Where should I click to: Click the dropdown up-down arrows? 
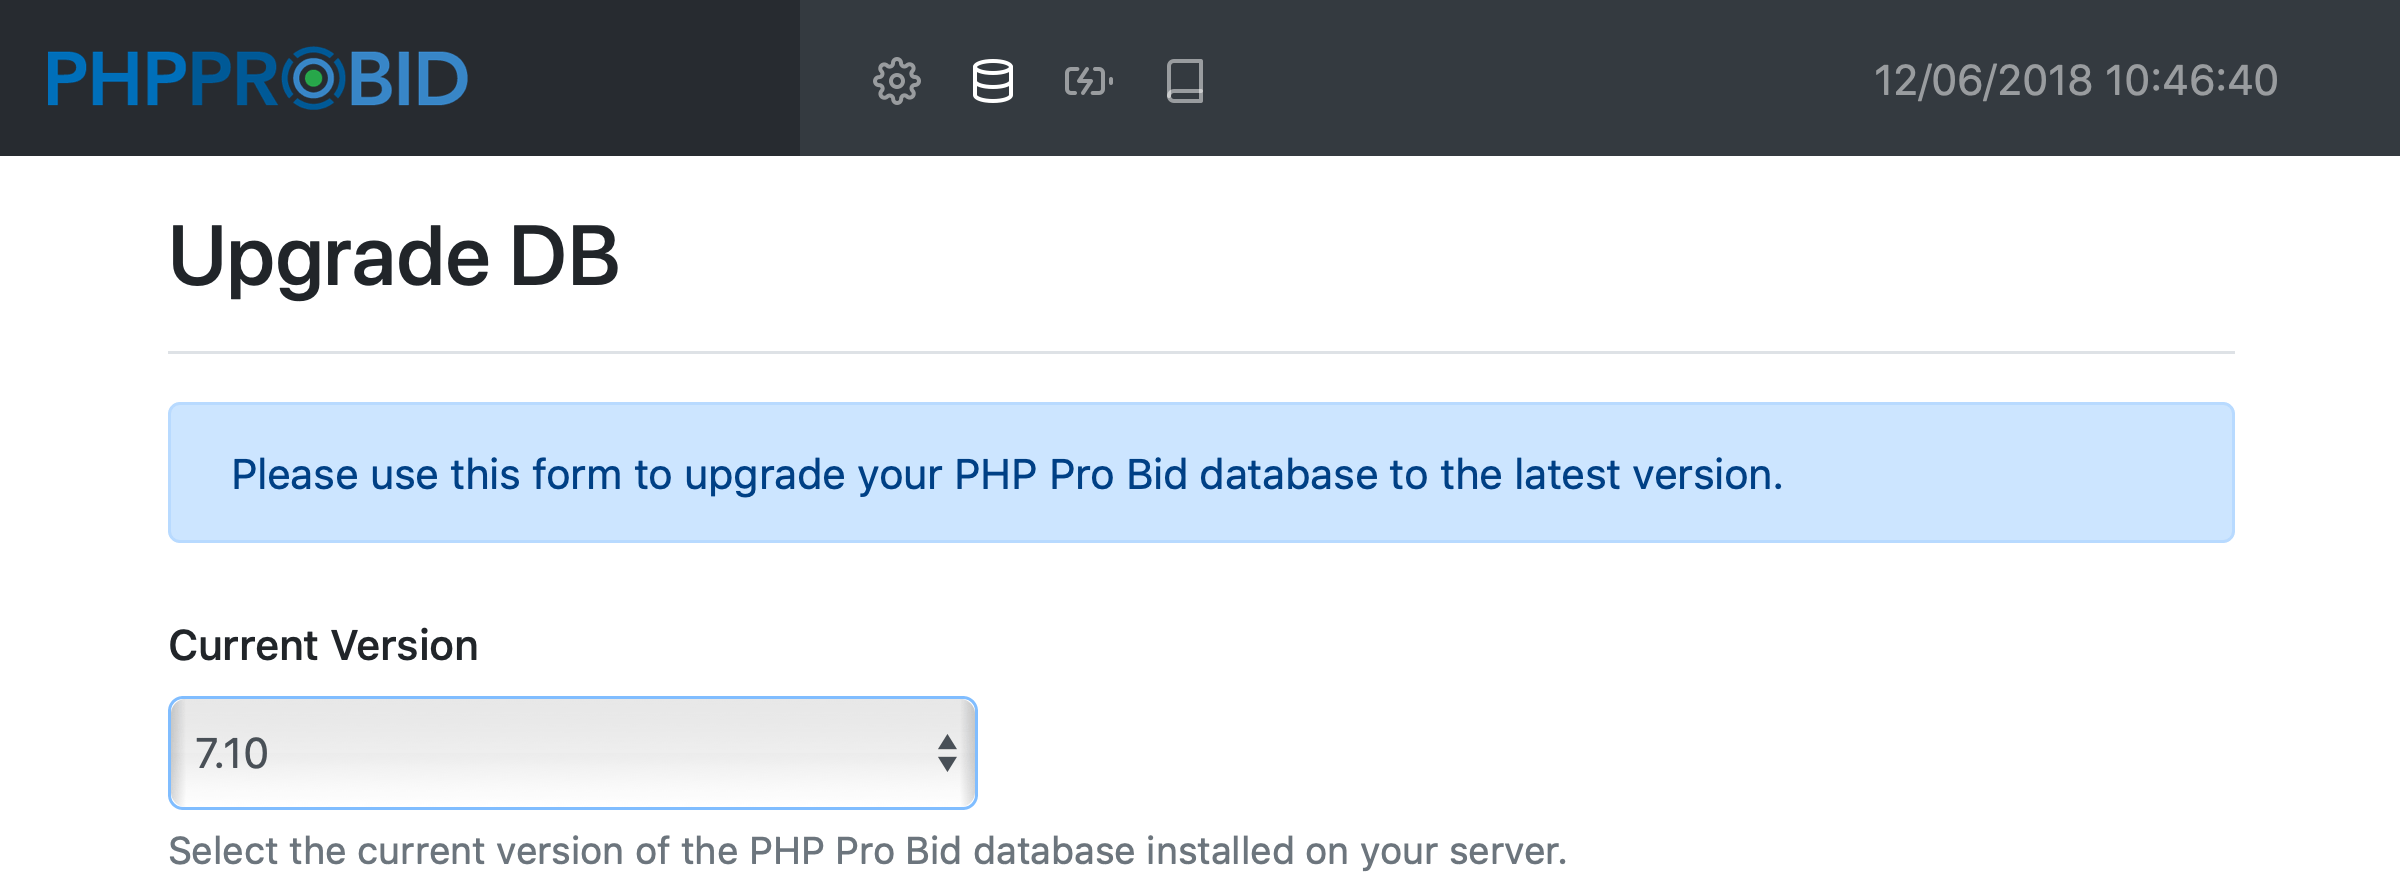point(947,753)
